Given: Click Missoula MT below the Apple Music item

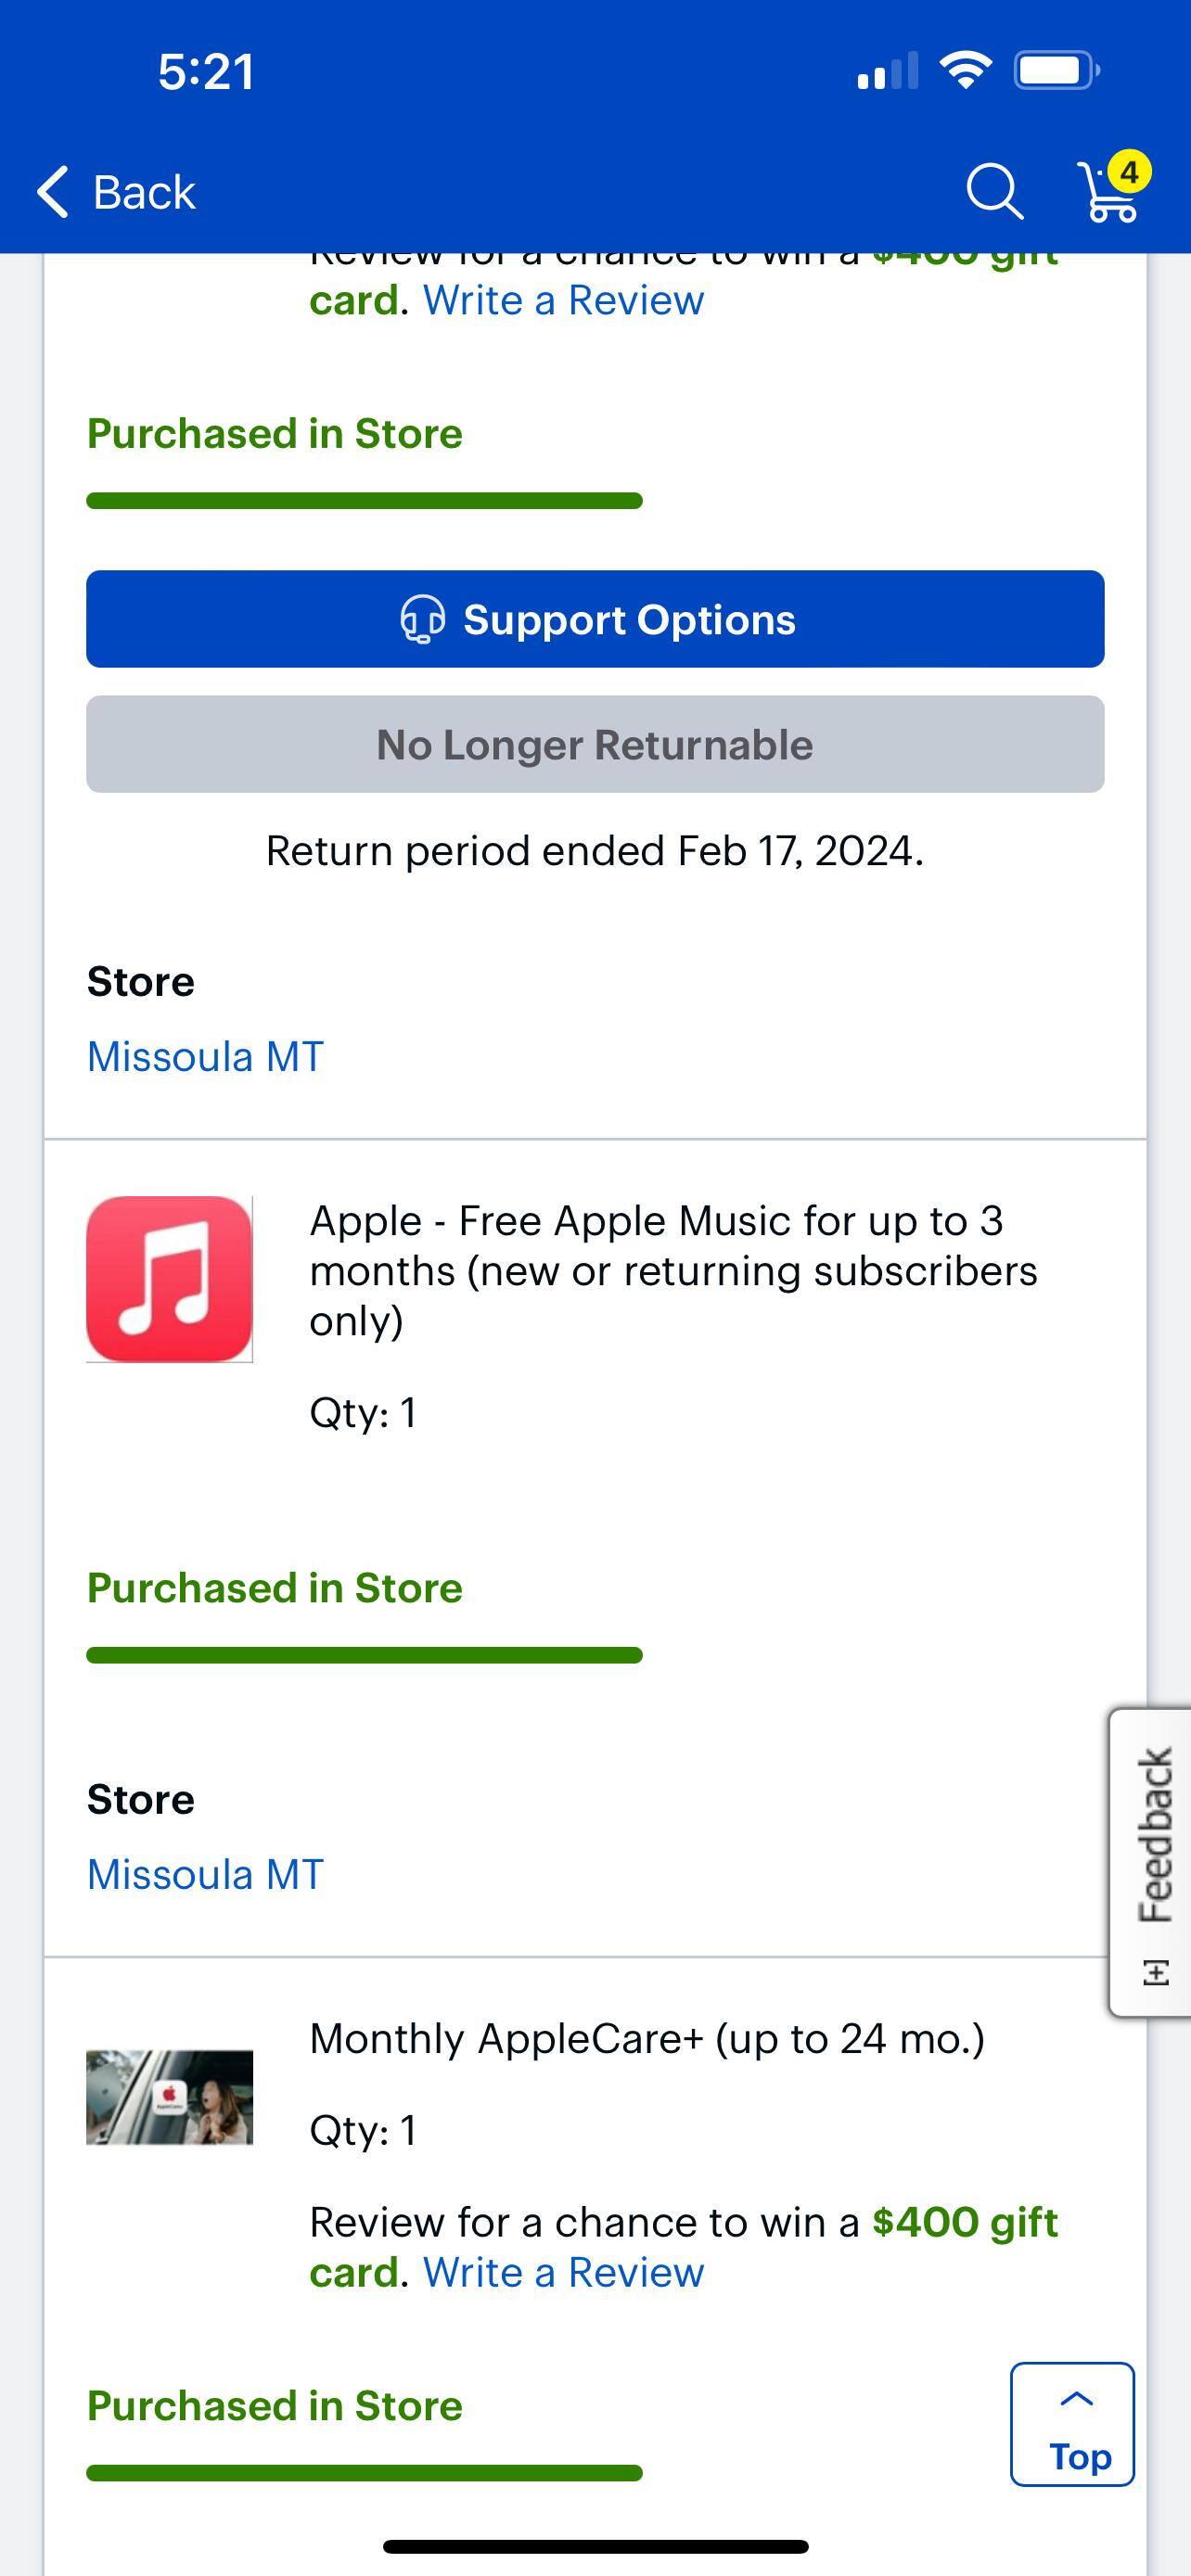Looking at the screenshot, I should [x=204, y=1874].
